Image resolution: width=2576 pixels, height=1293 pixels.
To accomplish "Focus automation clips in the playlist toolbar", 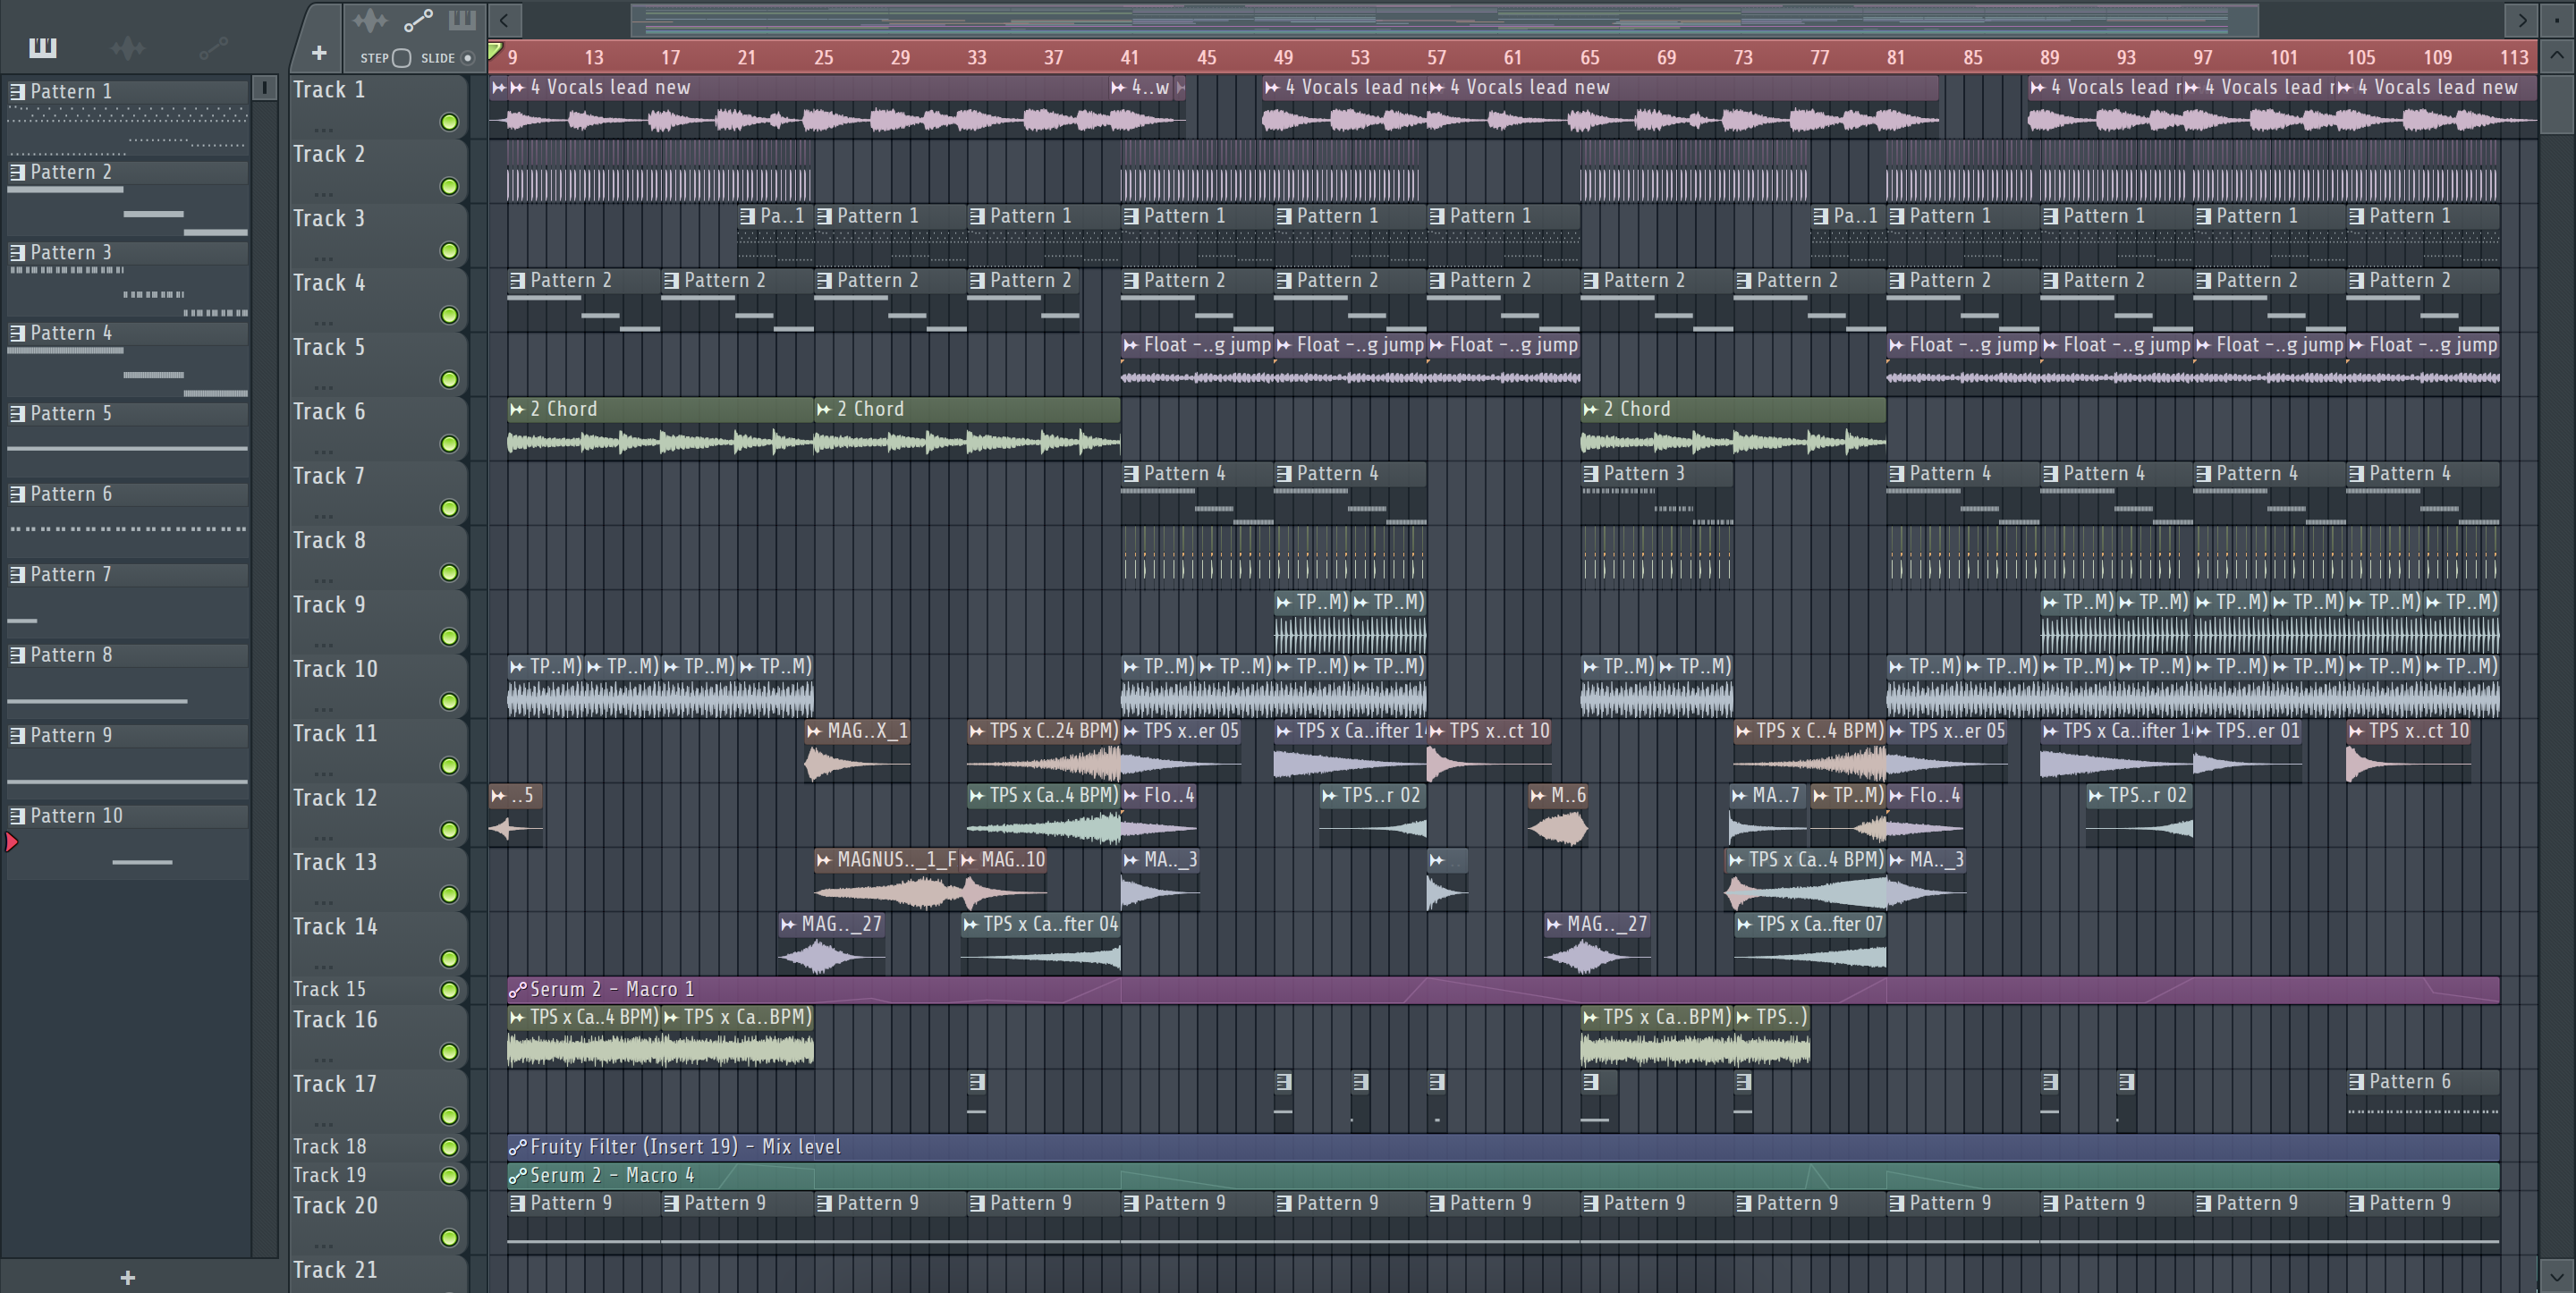I will (418, 20).
